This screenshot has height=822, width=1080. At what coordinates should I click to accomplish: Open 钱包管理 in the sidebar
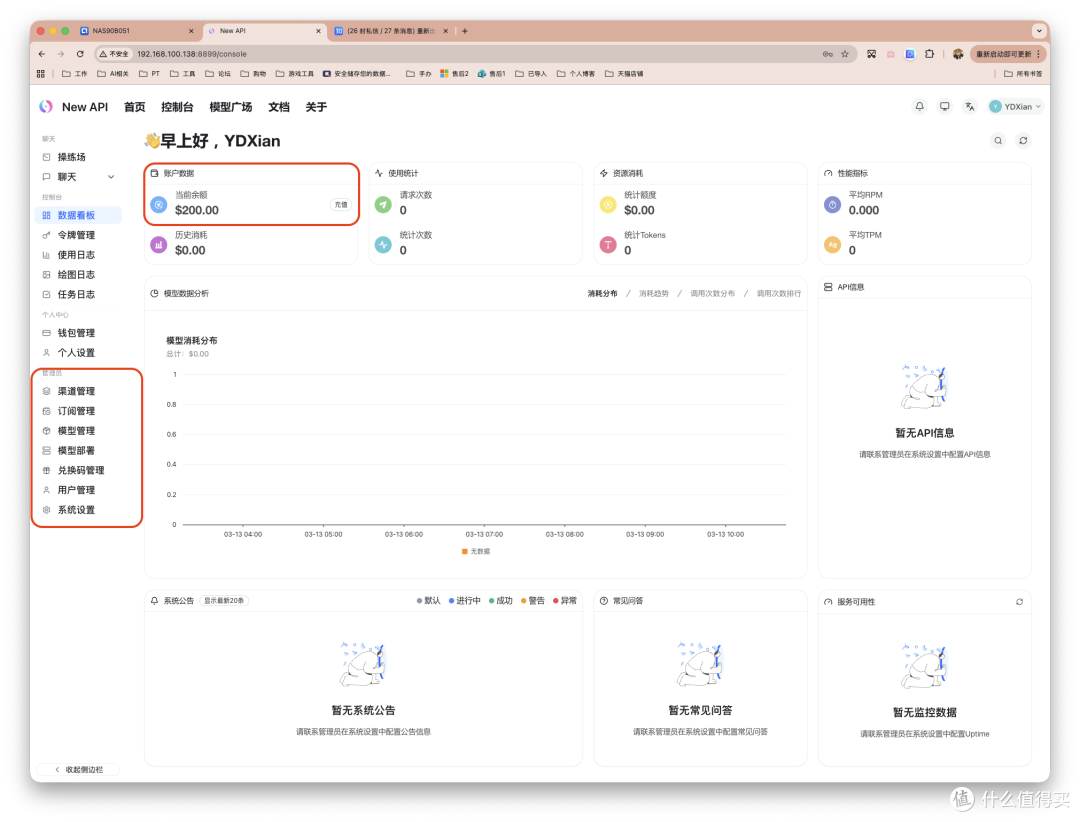click(78, 333)
